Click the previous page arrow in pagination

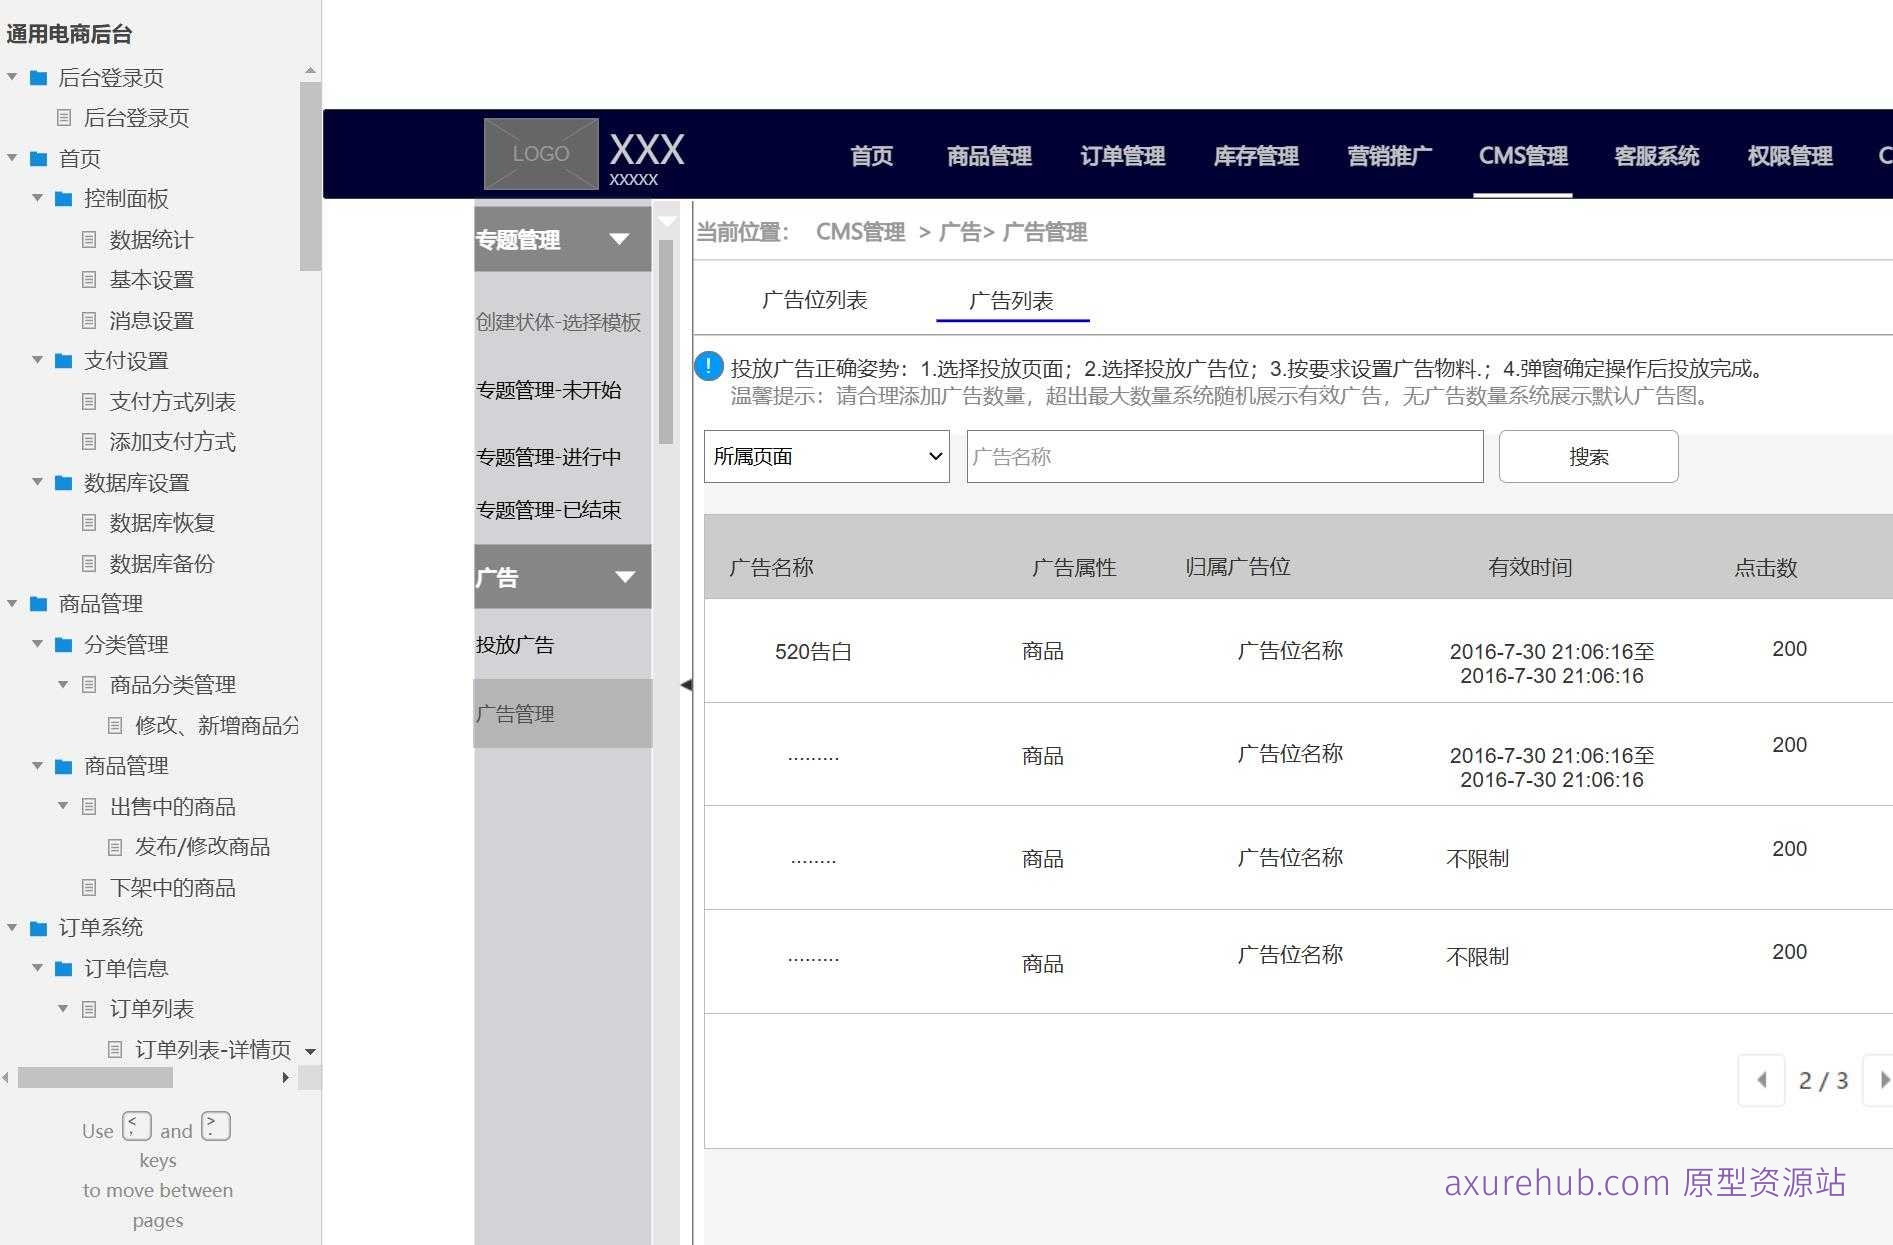point(1761,1081)
